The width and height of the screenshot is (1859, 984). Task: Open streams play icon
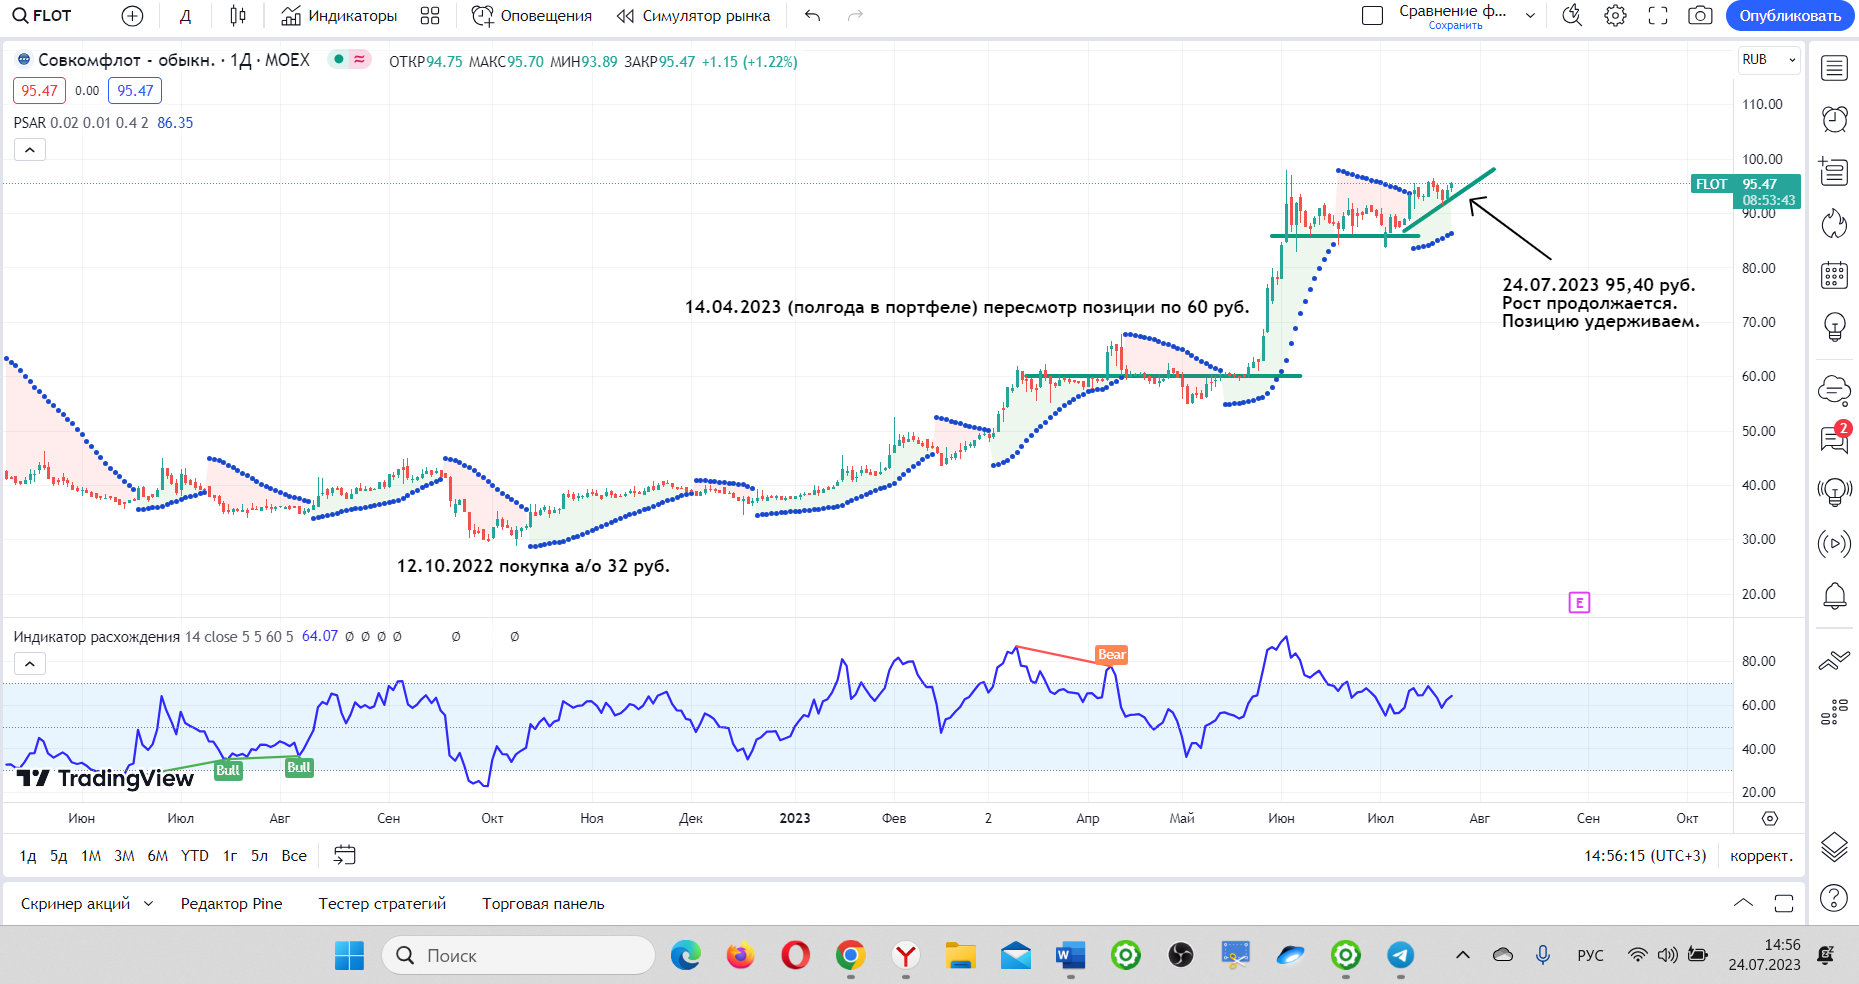[1834, 544]
